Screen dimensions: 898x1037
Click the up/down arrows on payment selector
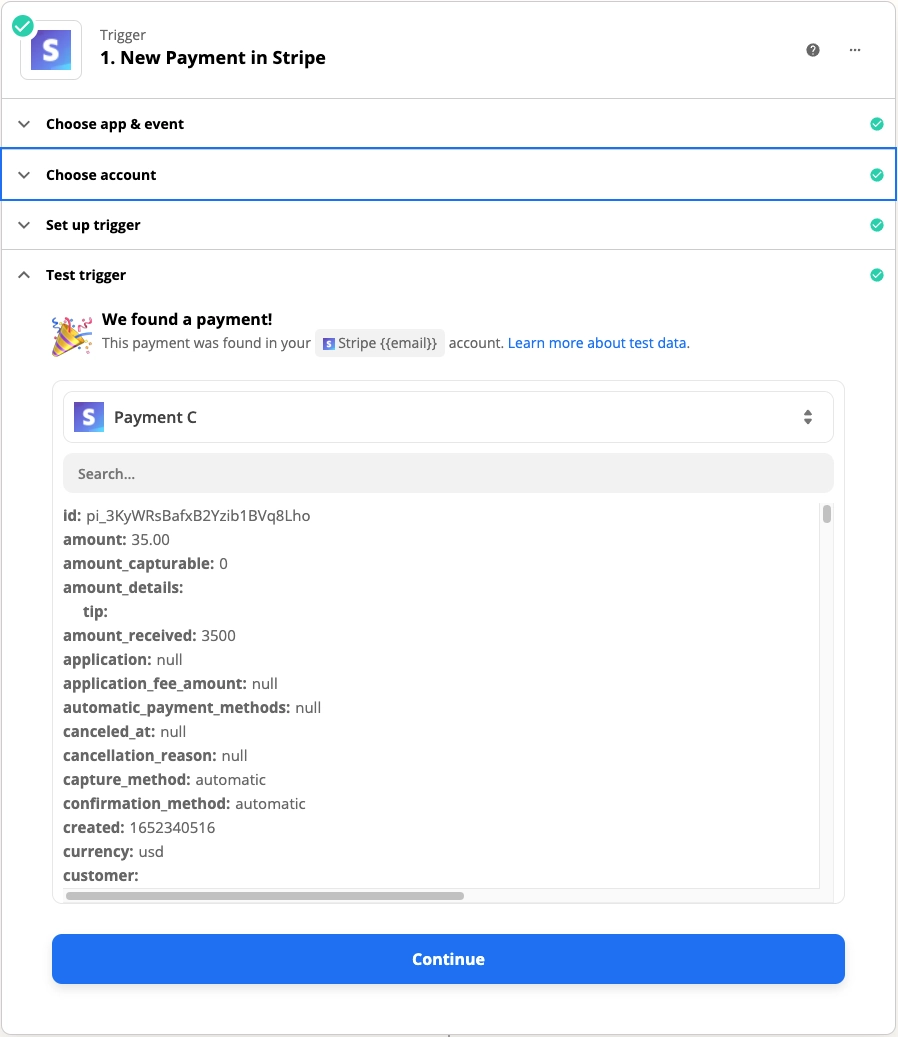click(x=807, y=417)
